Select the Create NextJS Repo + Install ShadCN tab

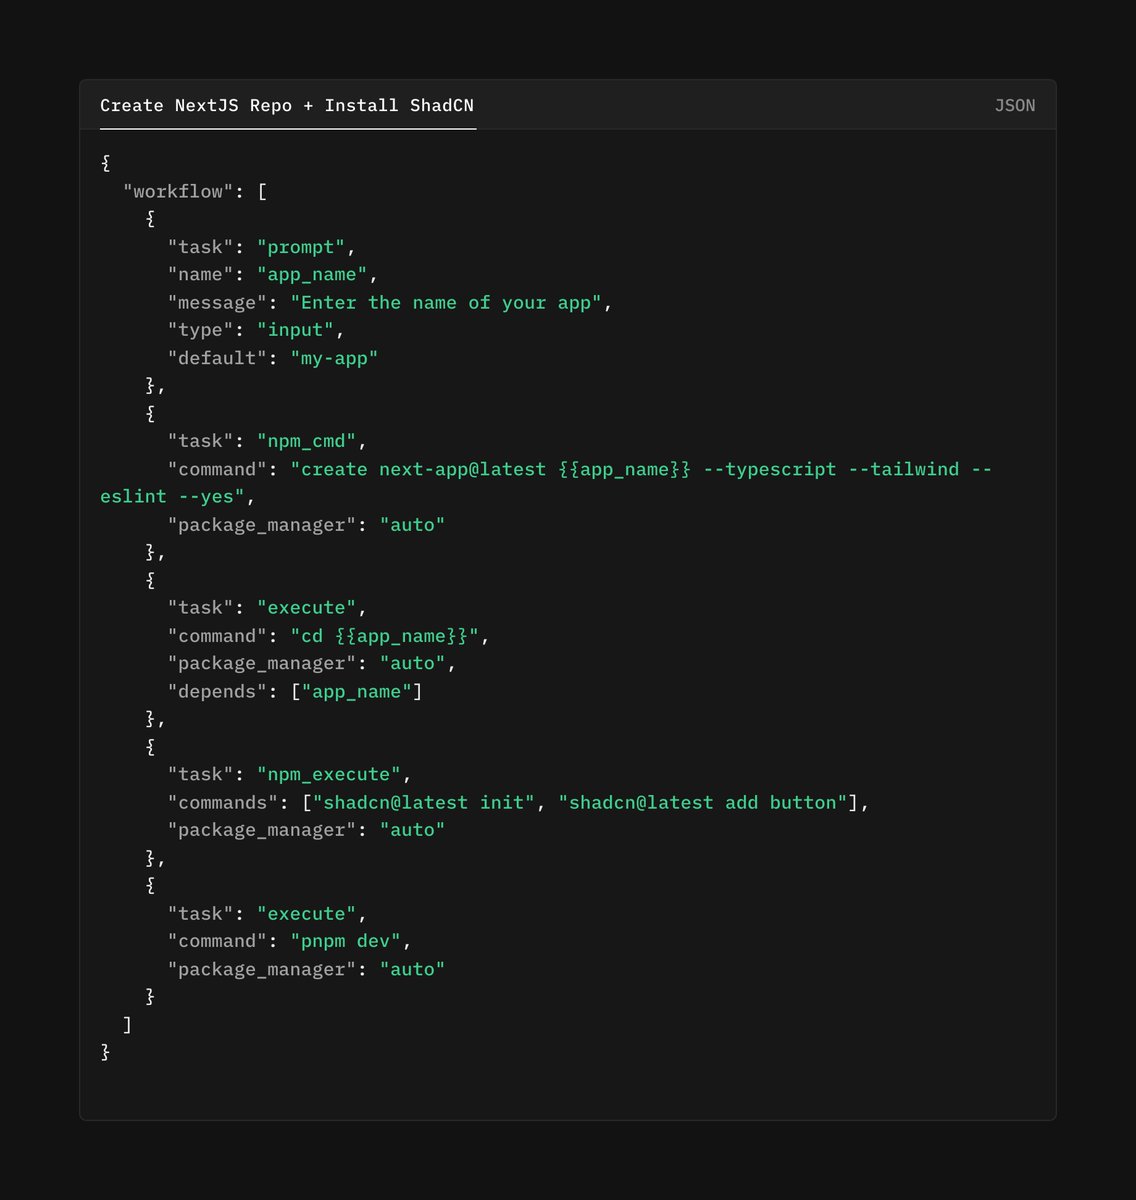point(287,106)
